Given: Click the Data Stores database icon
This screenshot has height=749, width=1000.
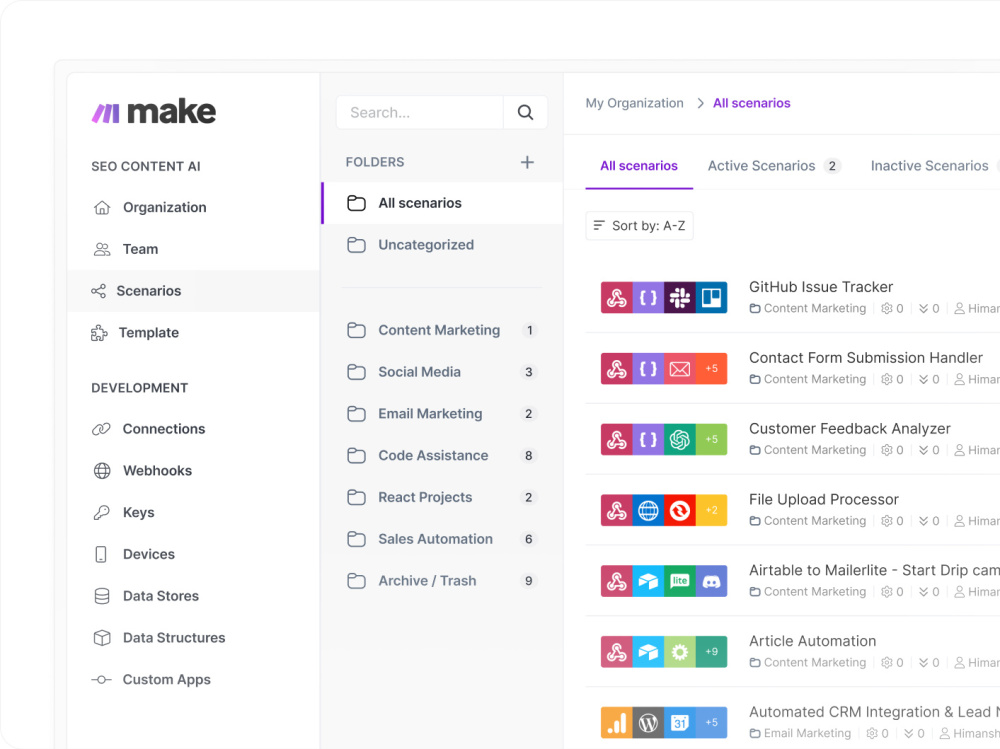Looking at the screenshot, I should 101,596.
